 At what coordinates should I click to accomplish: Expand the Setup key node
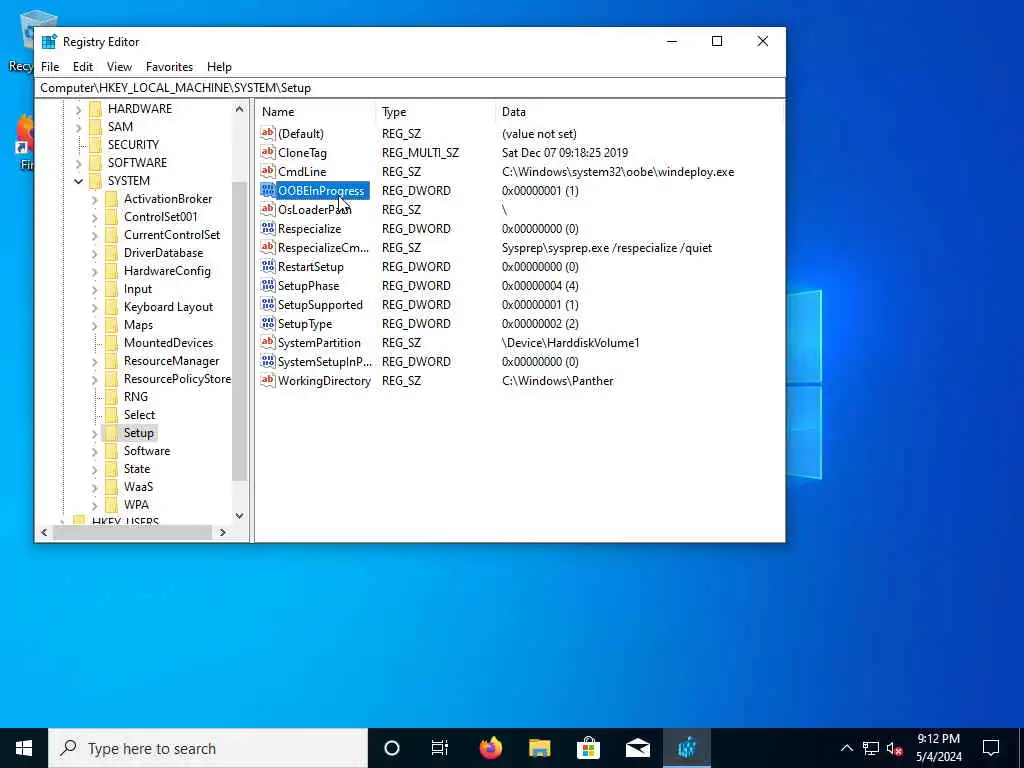95,433
